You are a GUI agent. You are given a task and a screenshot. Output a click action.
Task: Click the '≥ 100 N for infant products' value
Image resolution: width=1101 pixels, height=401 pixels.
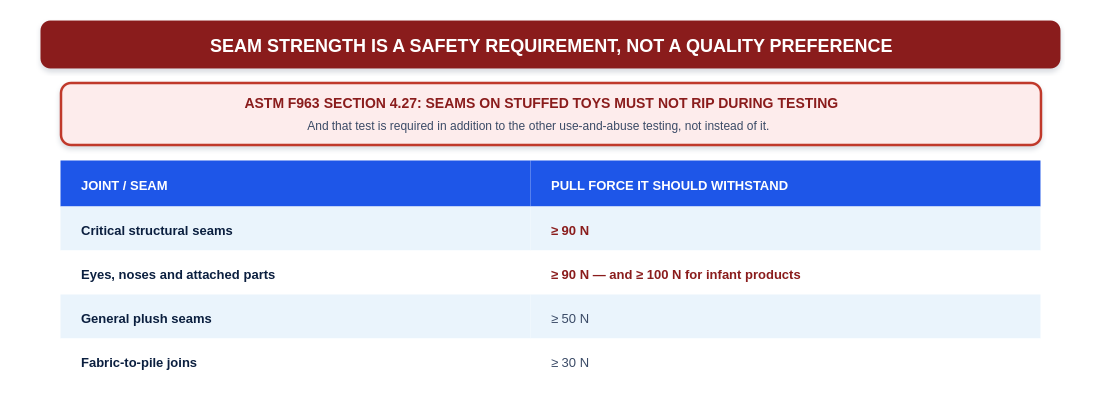click(x=718, y=275)
